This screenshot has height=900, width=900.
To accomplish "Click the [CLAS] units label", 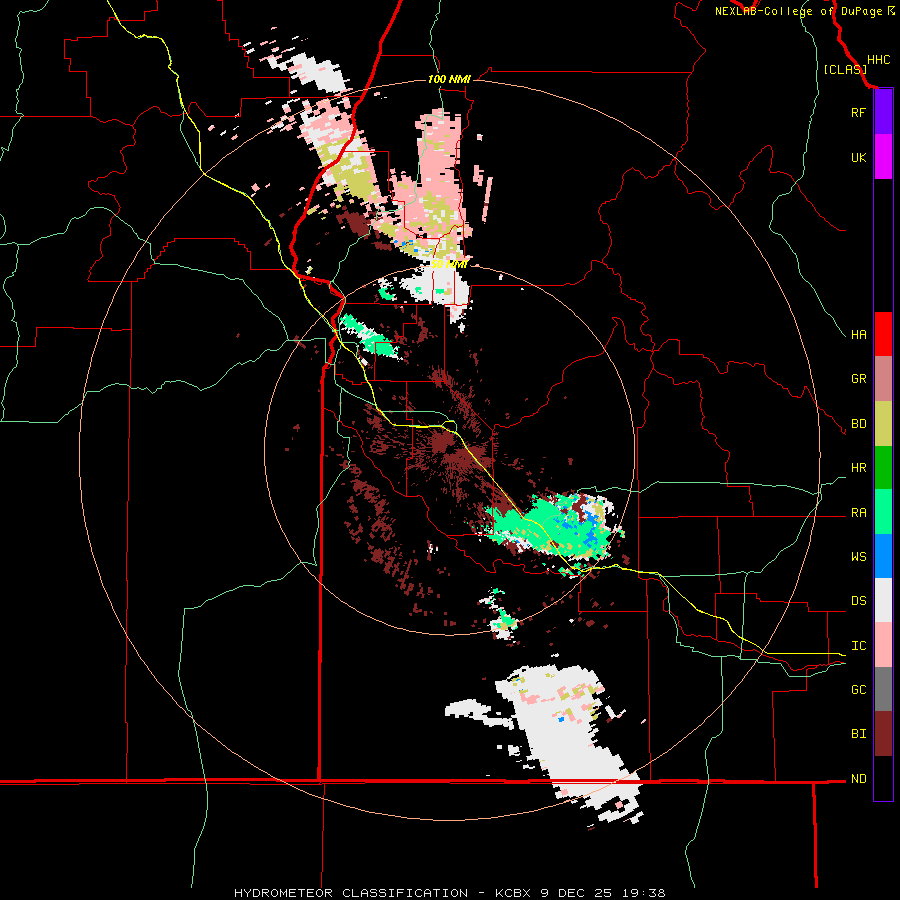I will (845, 70).
